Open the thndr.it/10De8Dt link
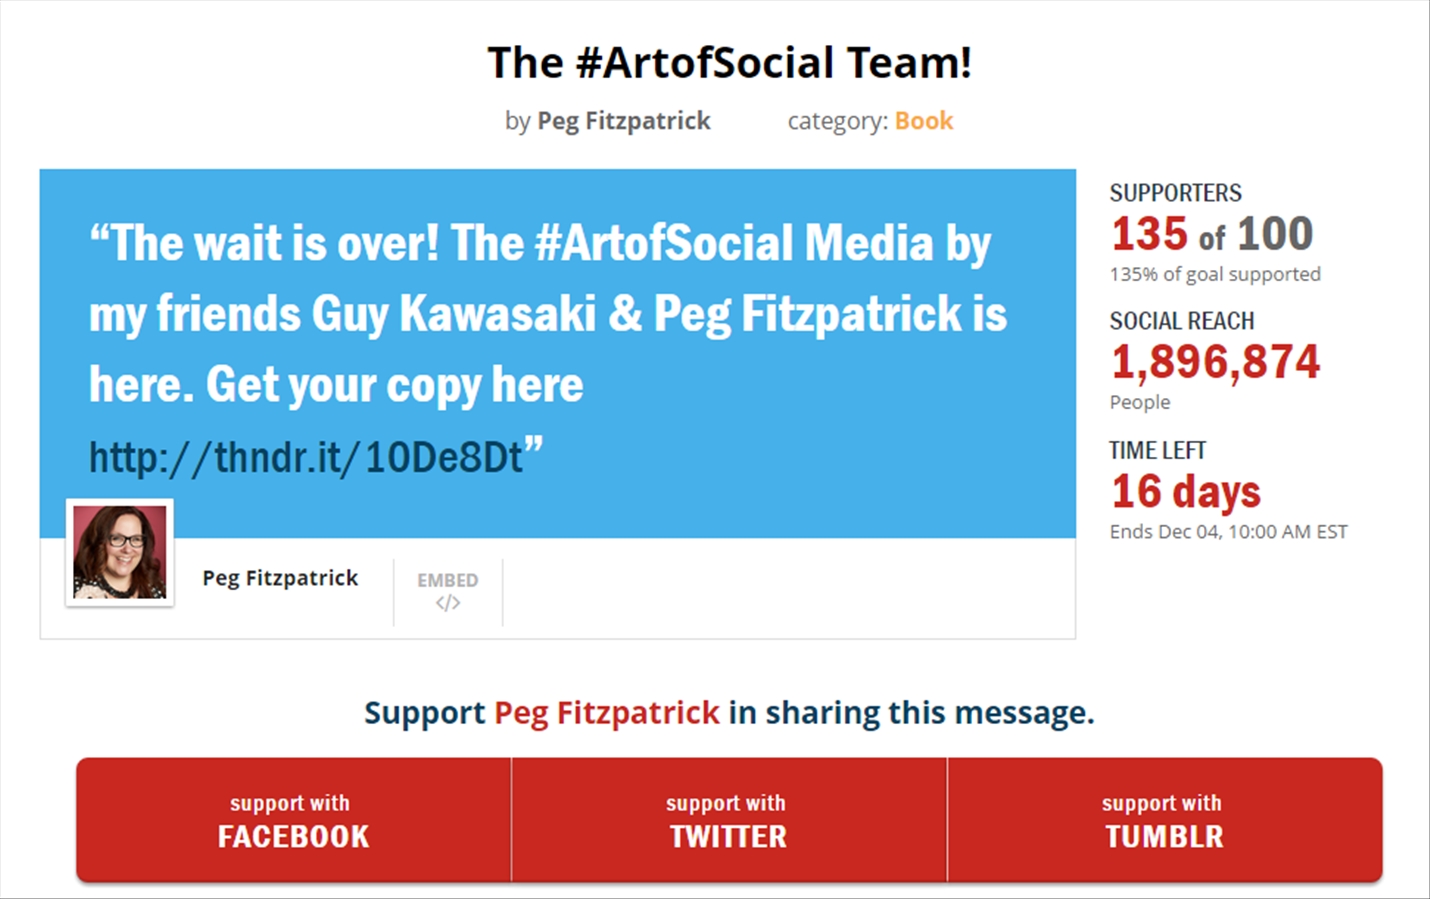Screen dimensions: 1430x899 [x=306, y=457]
